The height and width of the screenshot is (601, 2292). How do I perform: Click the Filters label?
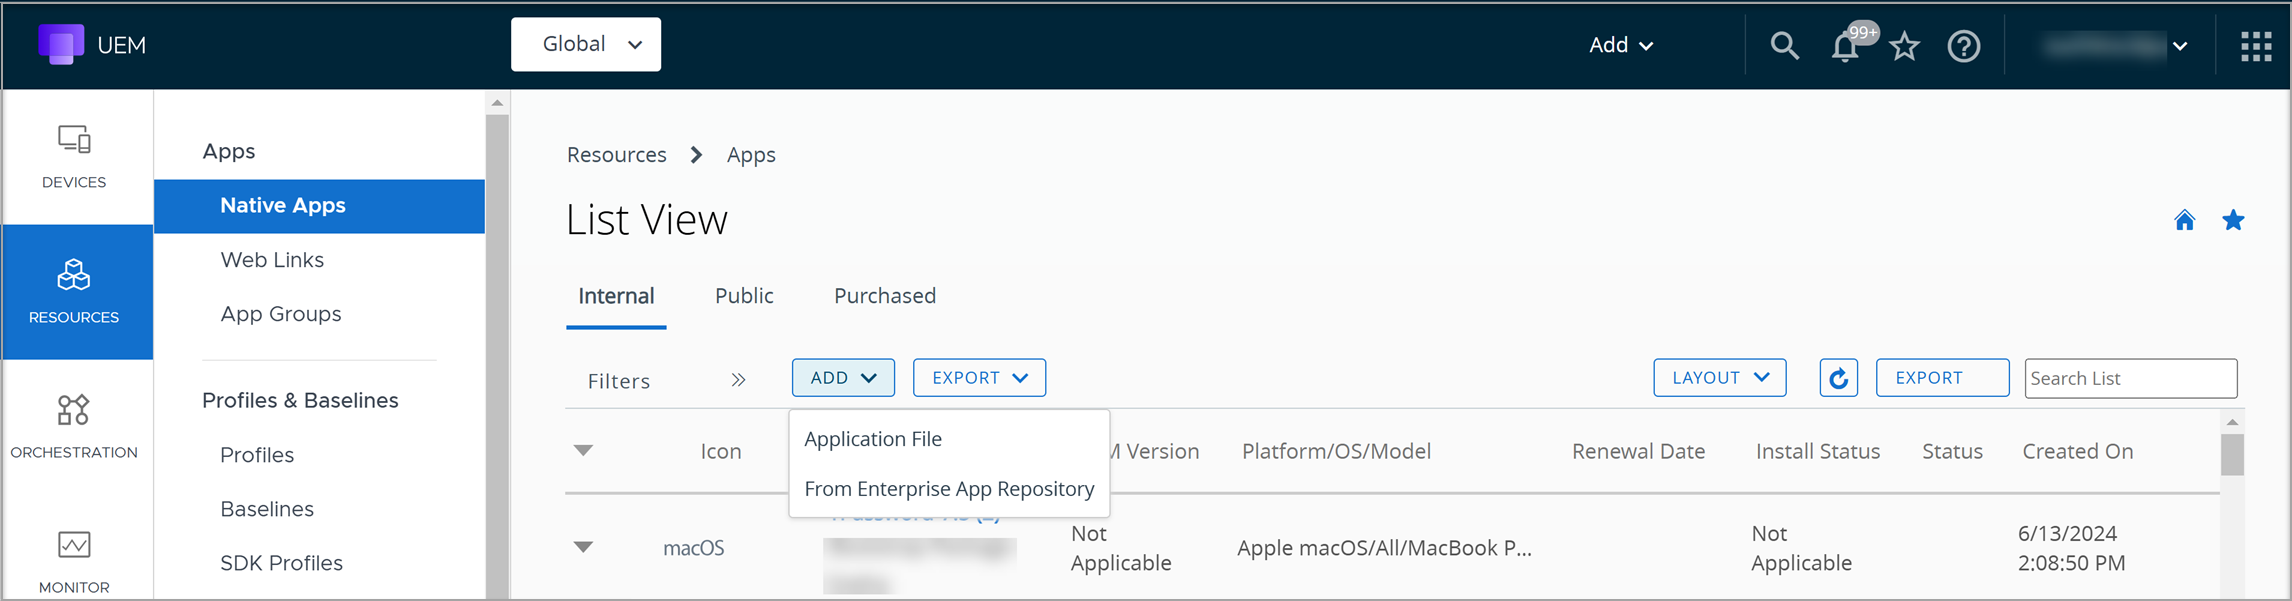(x=619, y=381)
